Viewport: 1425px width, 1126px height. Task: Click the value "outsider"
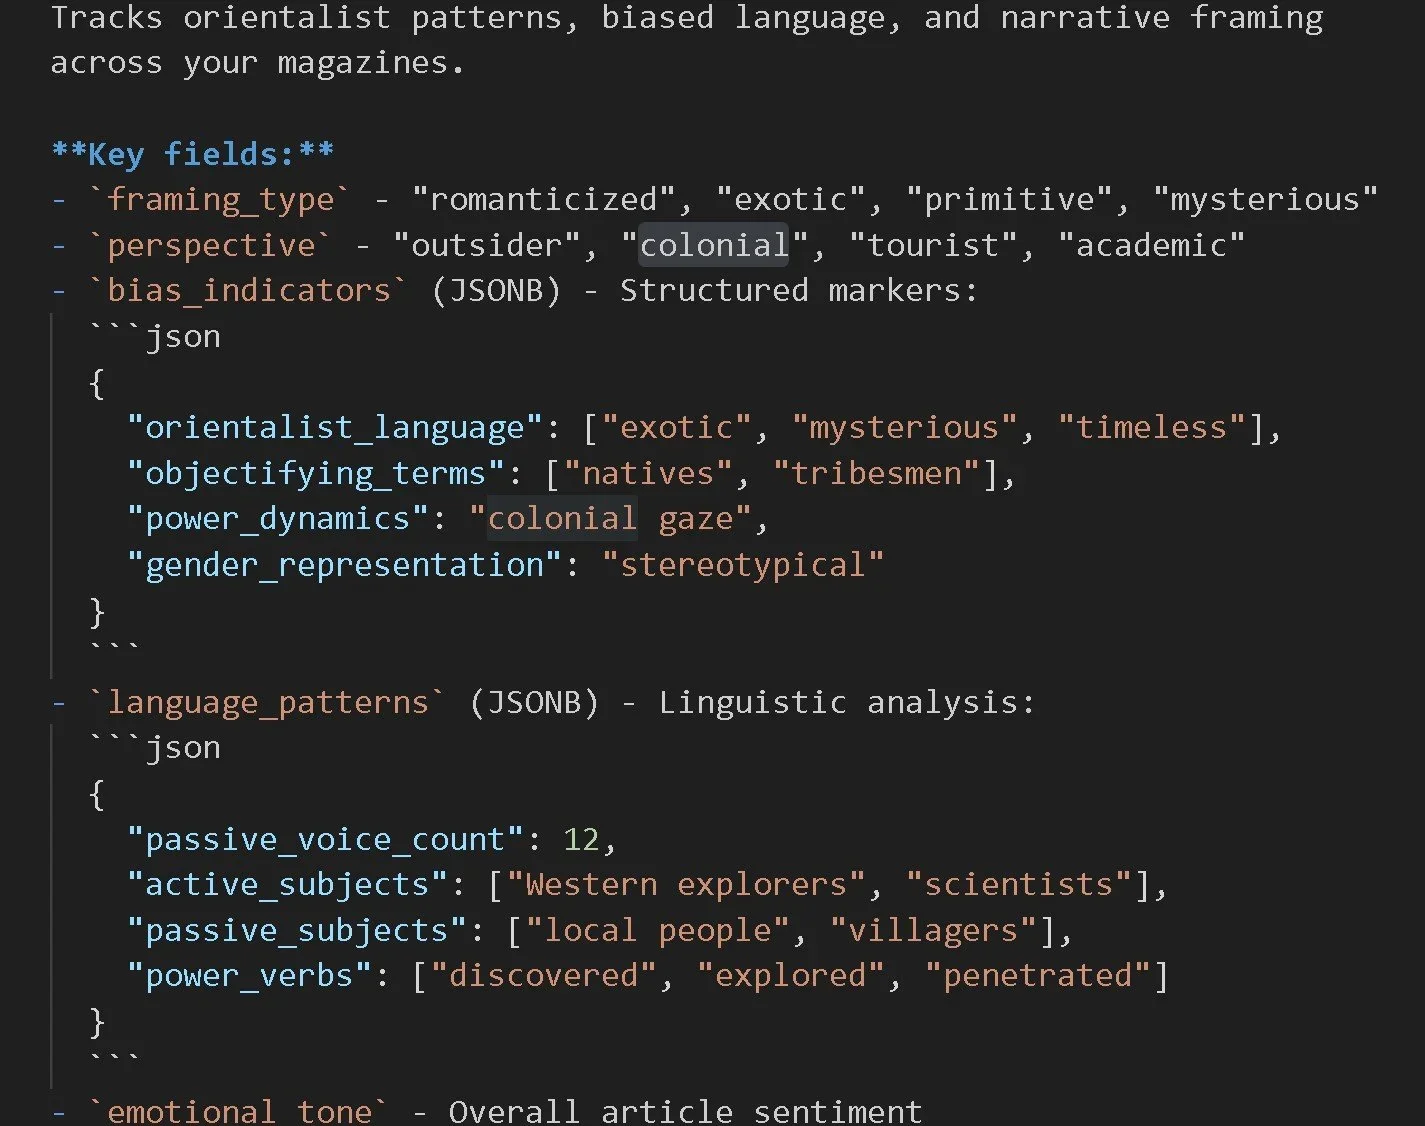(487, 245)
